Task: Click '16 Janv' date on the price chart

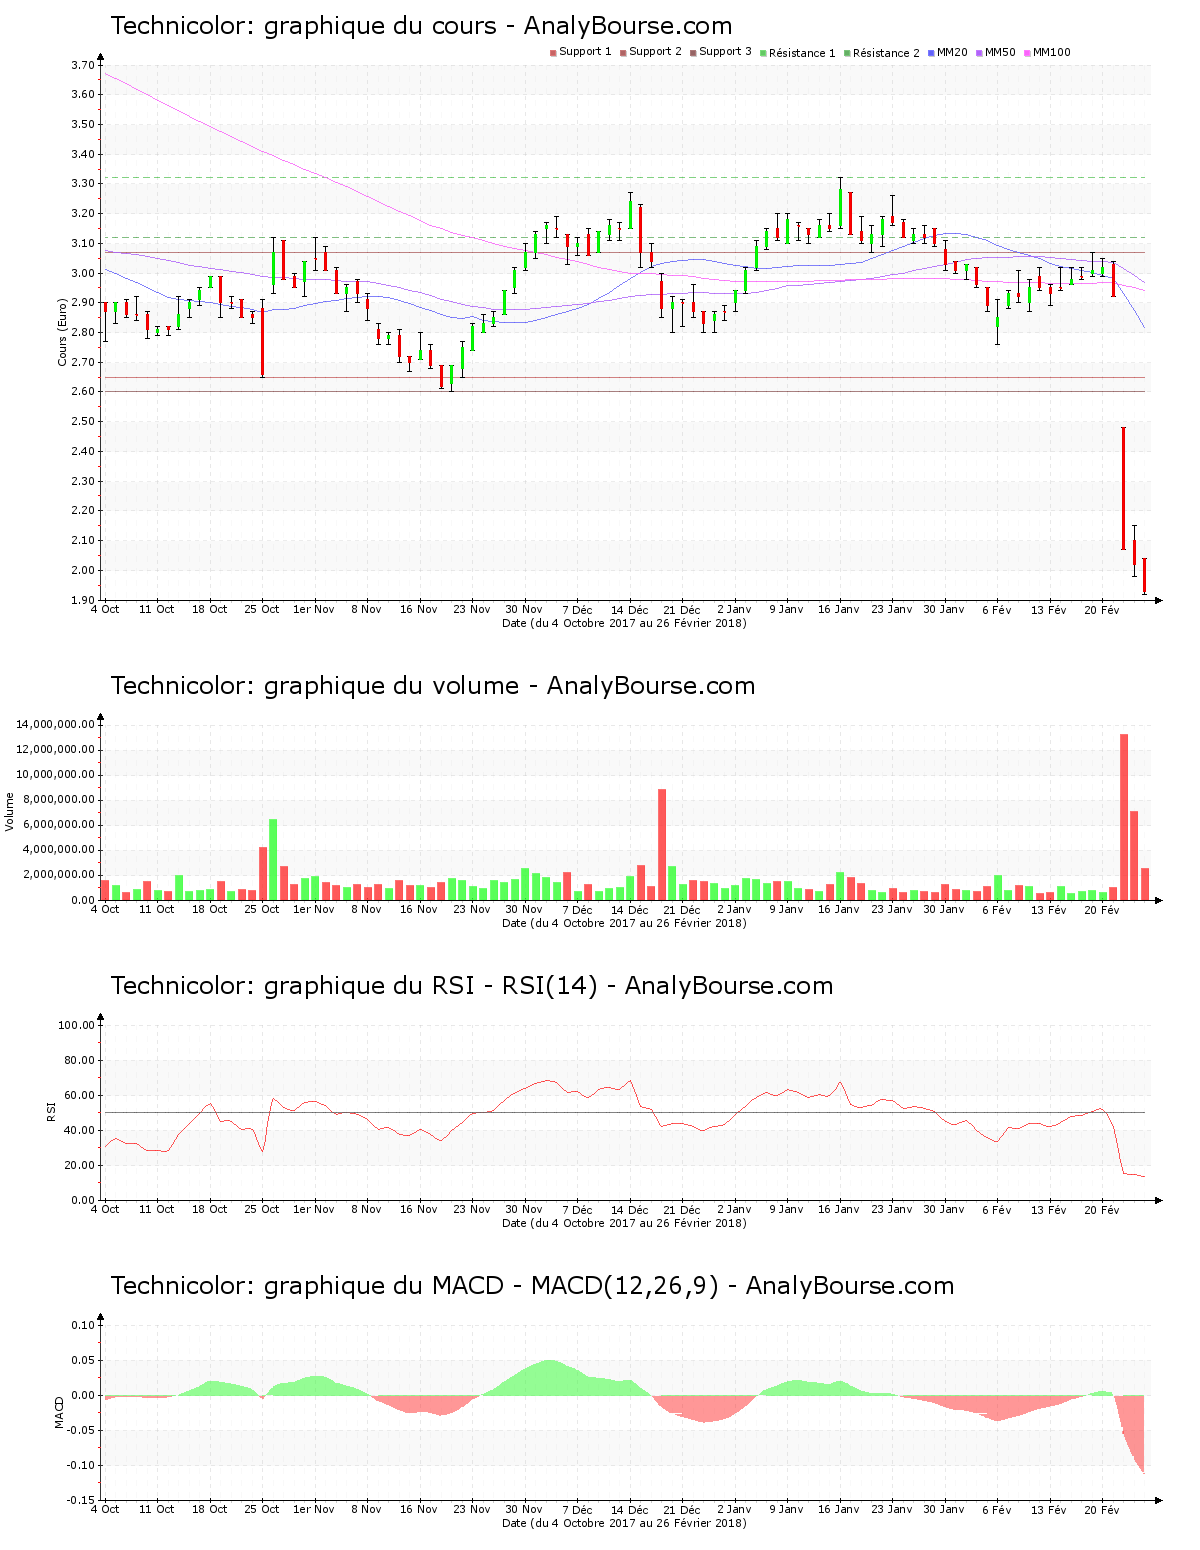Action: pyautogui.click(x=838, y=609)
